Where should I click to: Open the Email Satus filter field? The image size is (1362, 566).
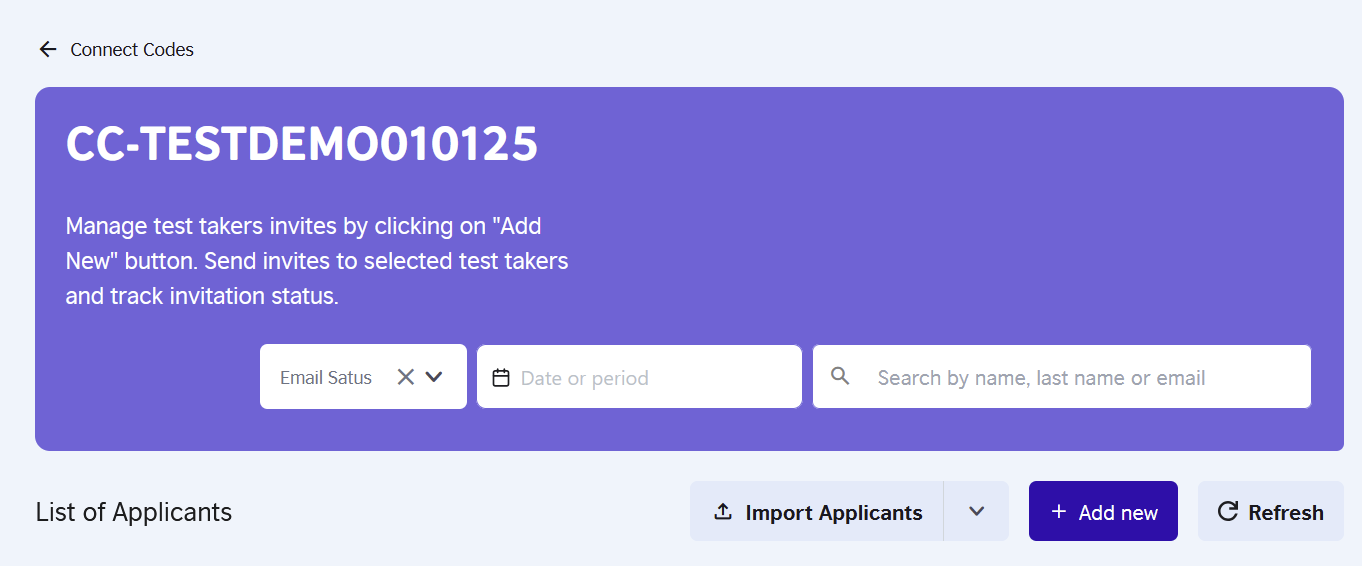[363, 377]
